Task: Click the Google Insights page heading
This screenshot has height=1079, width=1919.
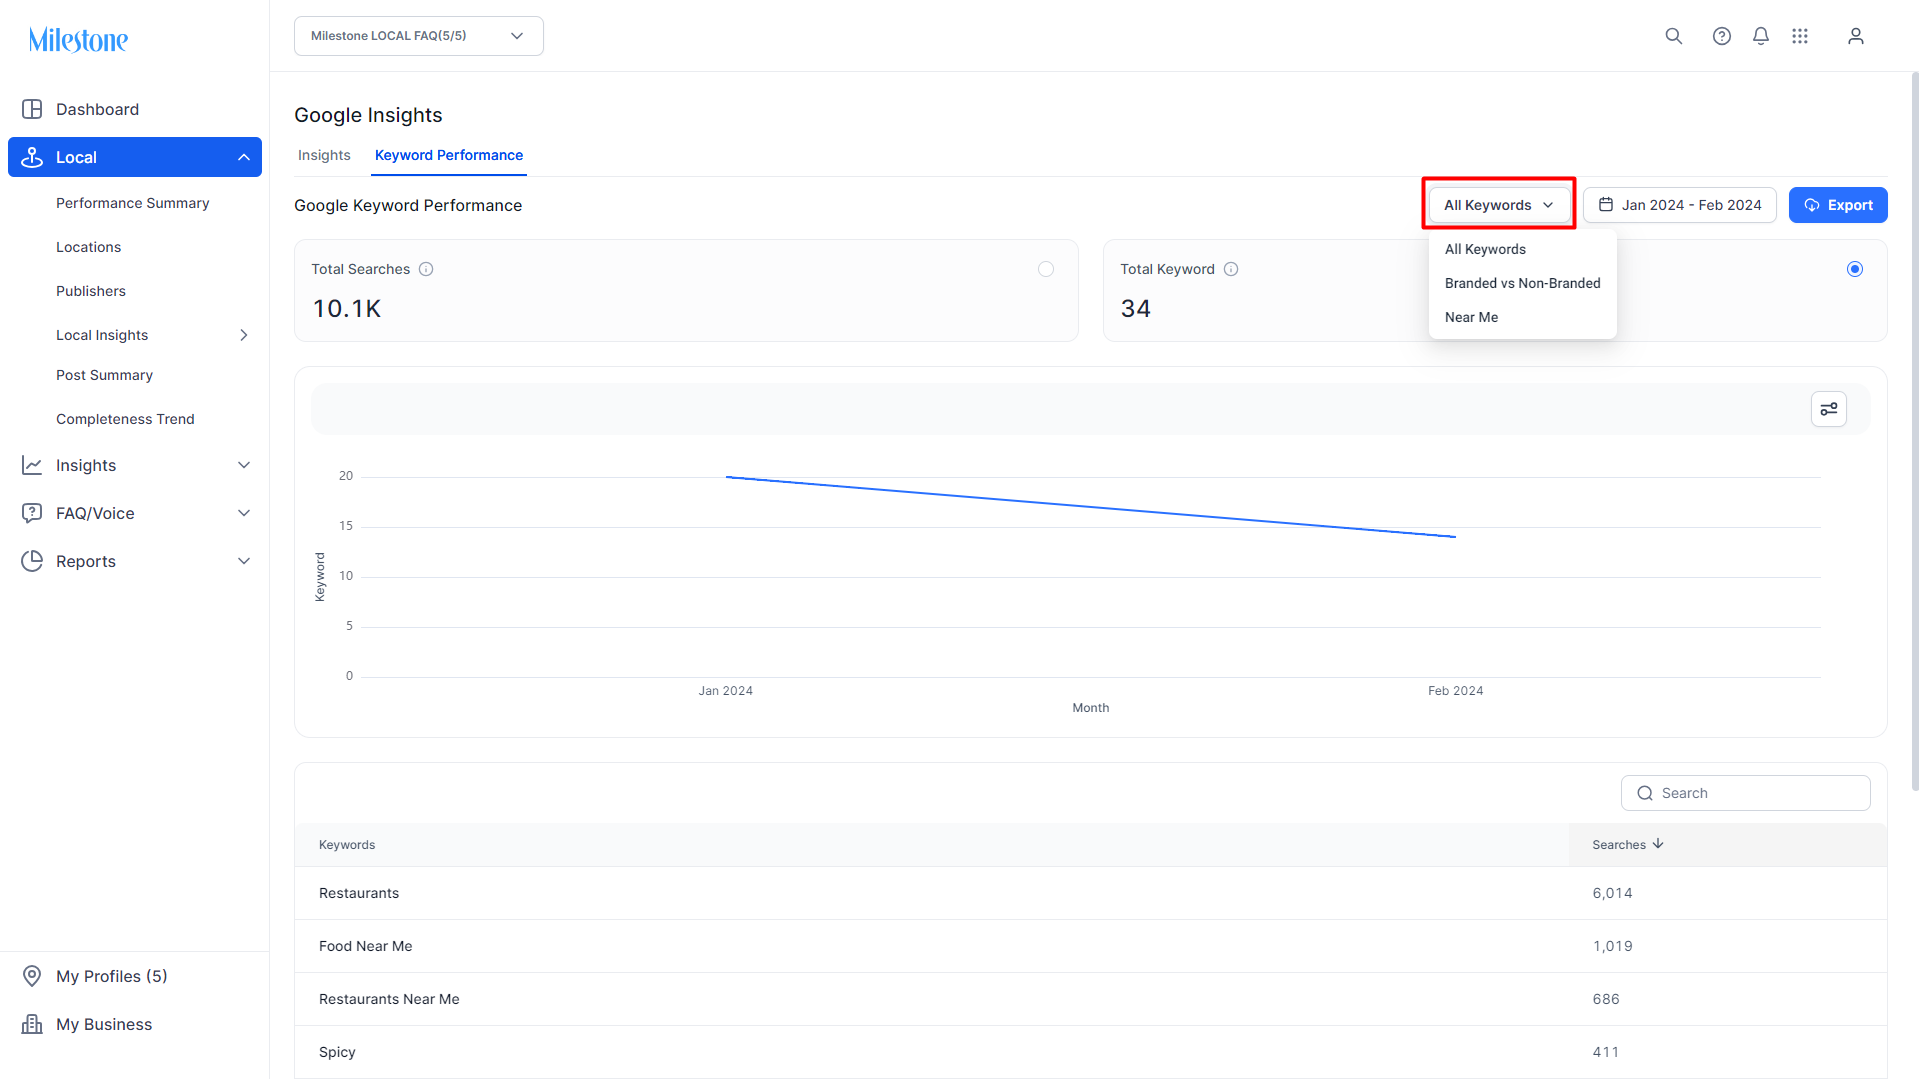Action: tap(368, 115)
